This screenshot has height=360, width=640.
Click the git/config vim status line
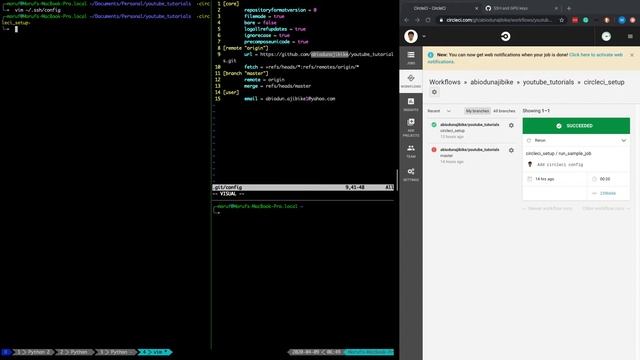coord(304,187)
